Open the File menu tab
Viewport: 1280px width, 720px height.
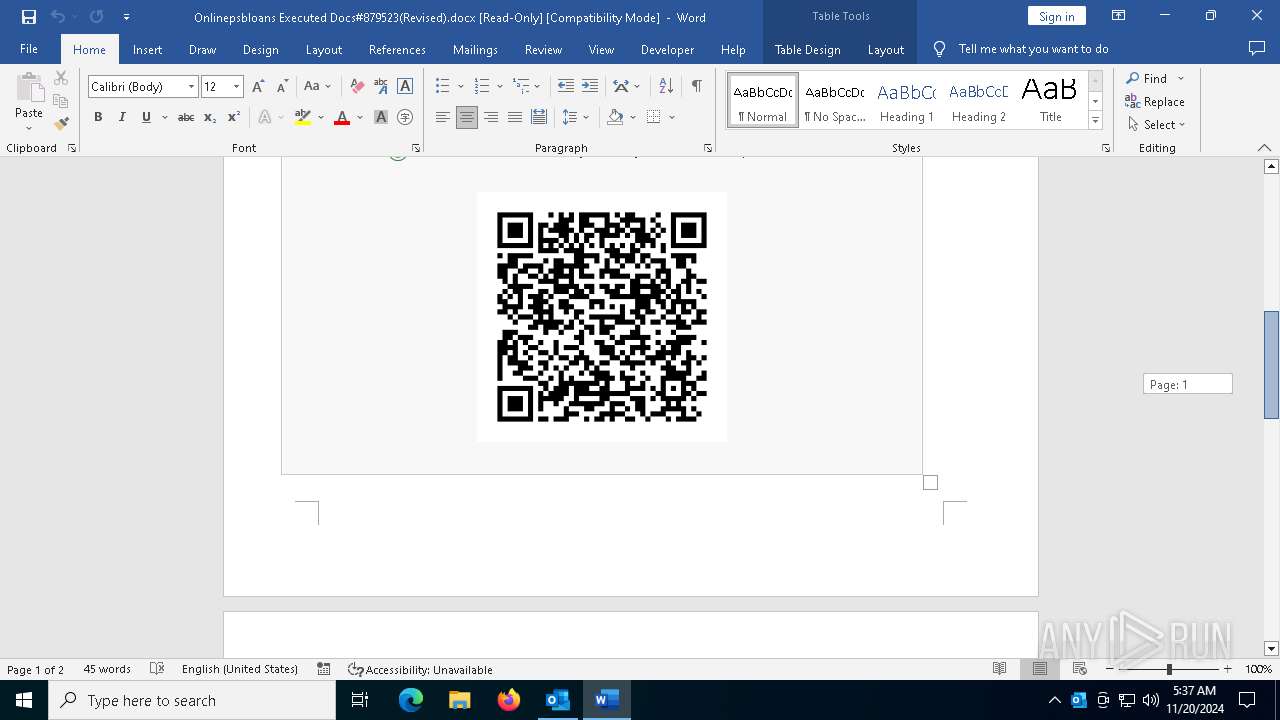[x=29, y=49]
